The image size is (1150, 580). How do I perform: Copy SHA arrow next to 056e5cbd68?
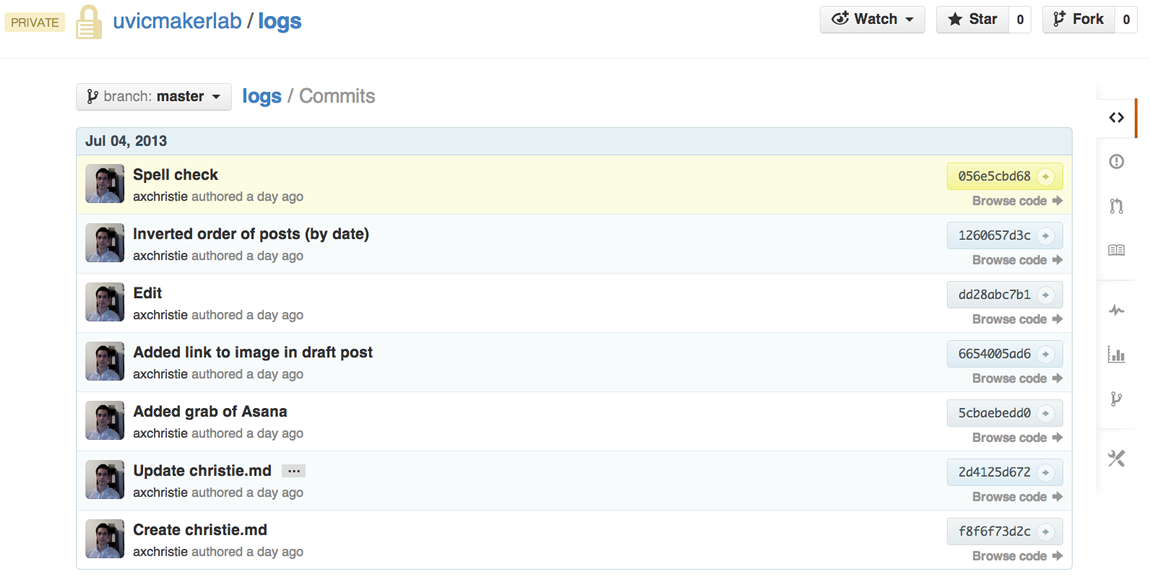pos(1045,177)
